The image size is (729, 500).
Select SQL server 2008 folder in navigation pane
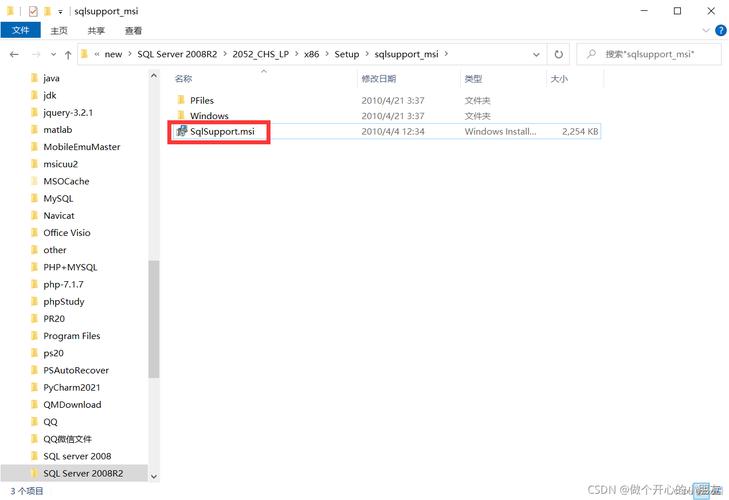point(77,457)
